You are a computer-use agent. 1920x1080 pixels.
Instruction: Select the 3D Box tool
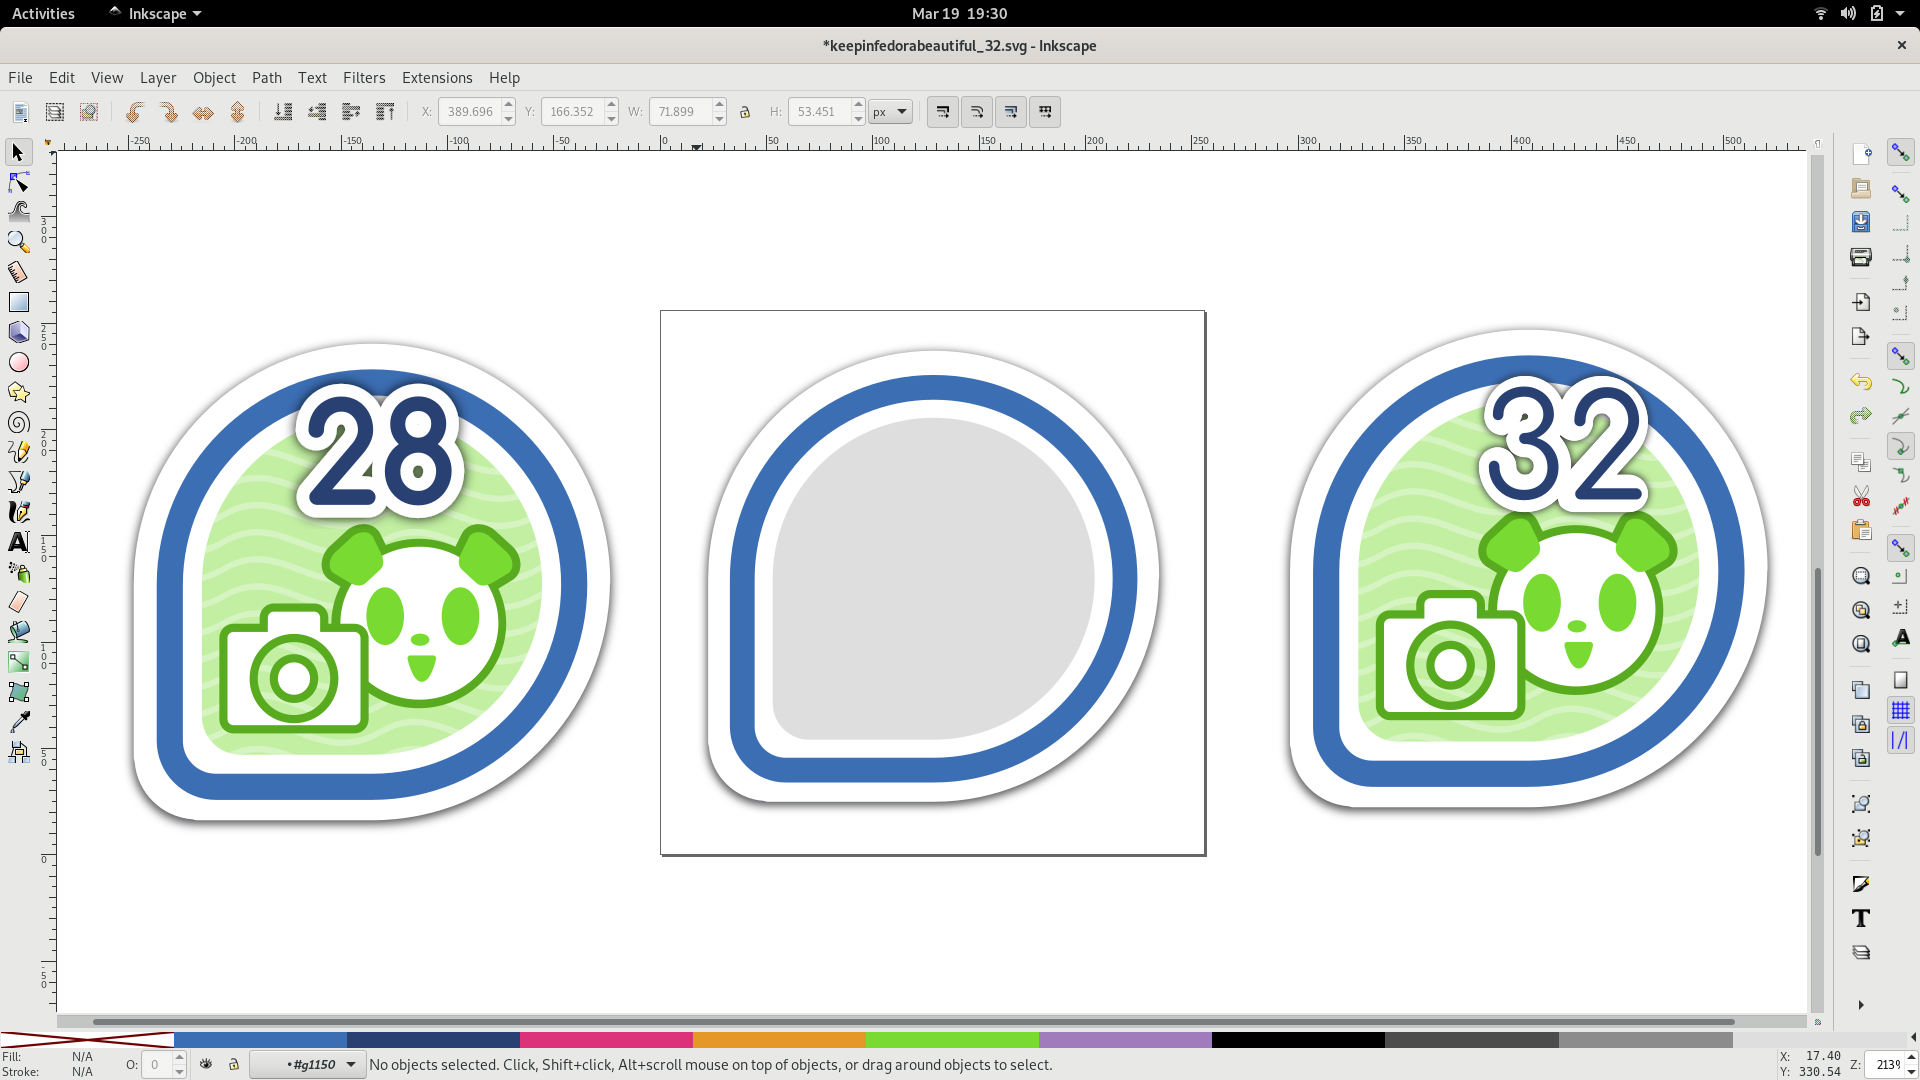[x=18, y=332]
